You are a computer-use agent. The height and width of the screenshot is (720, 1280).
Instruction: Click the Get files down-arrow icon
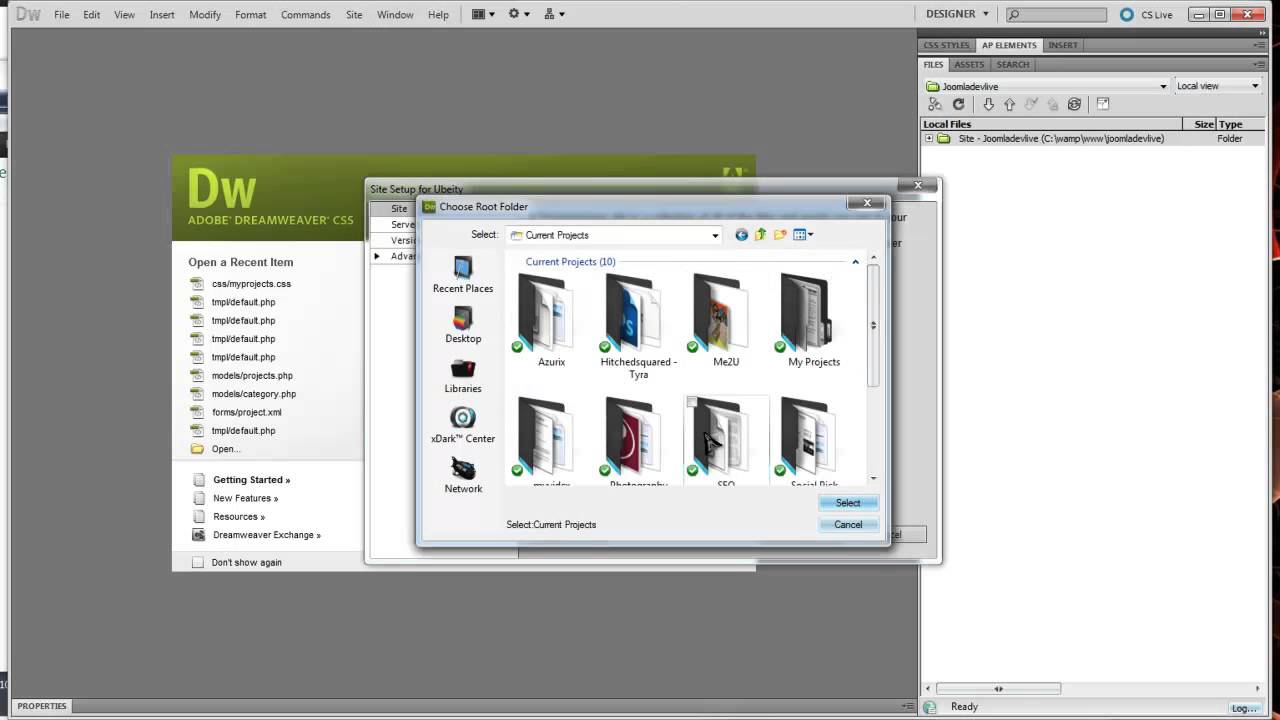989,104
